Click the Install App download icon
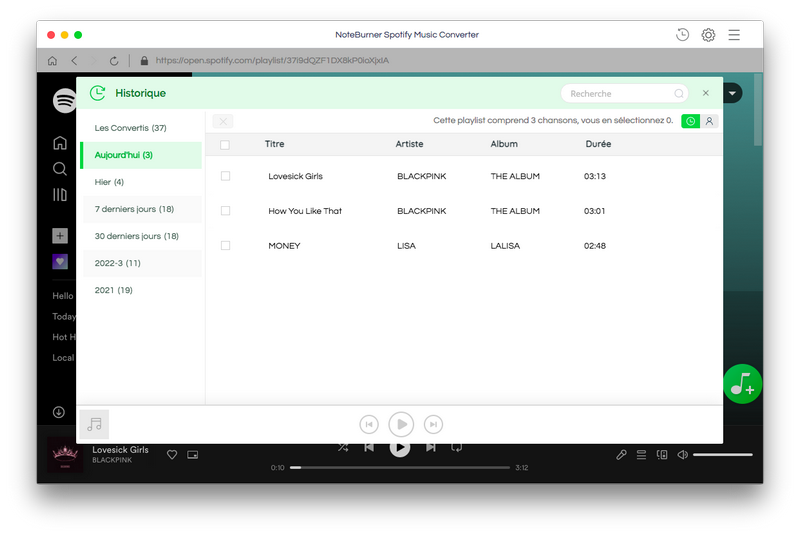Image resolution: width=800 pixels, height=536 pixels. (59, 412)
